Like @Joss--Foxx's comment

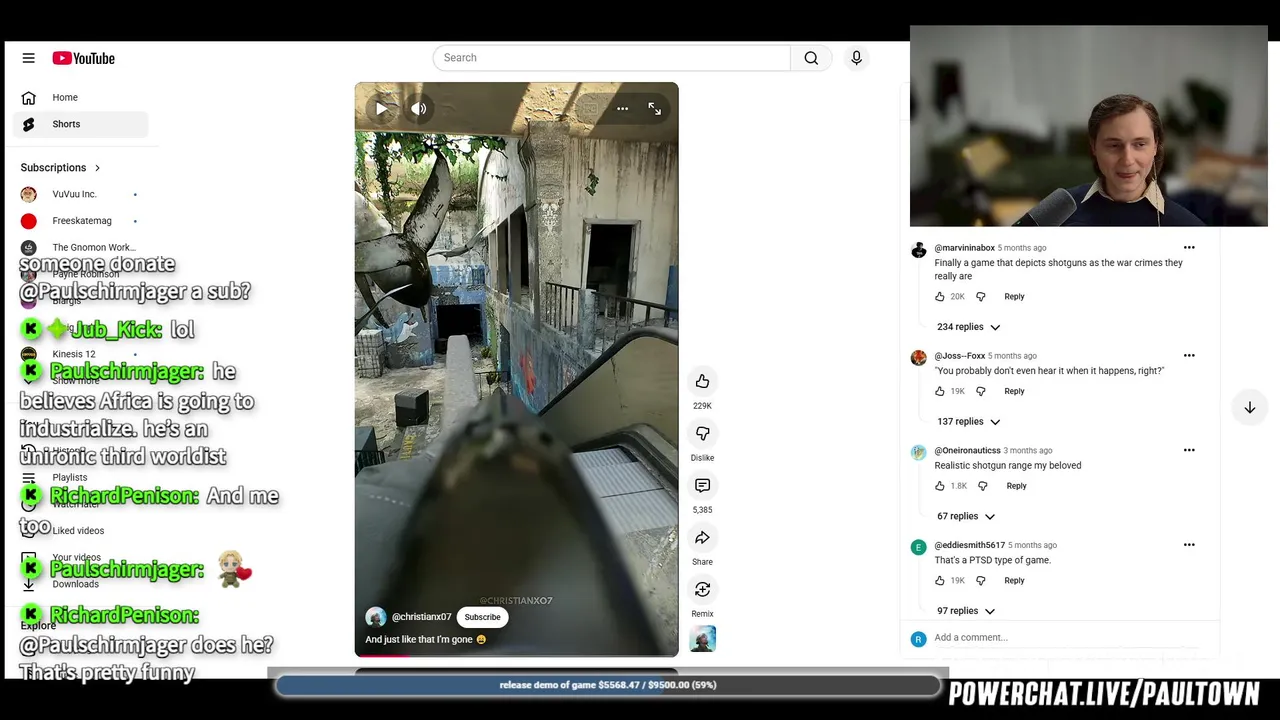click(939, 392)
